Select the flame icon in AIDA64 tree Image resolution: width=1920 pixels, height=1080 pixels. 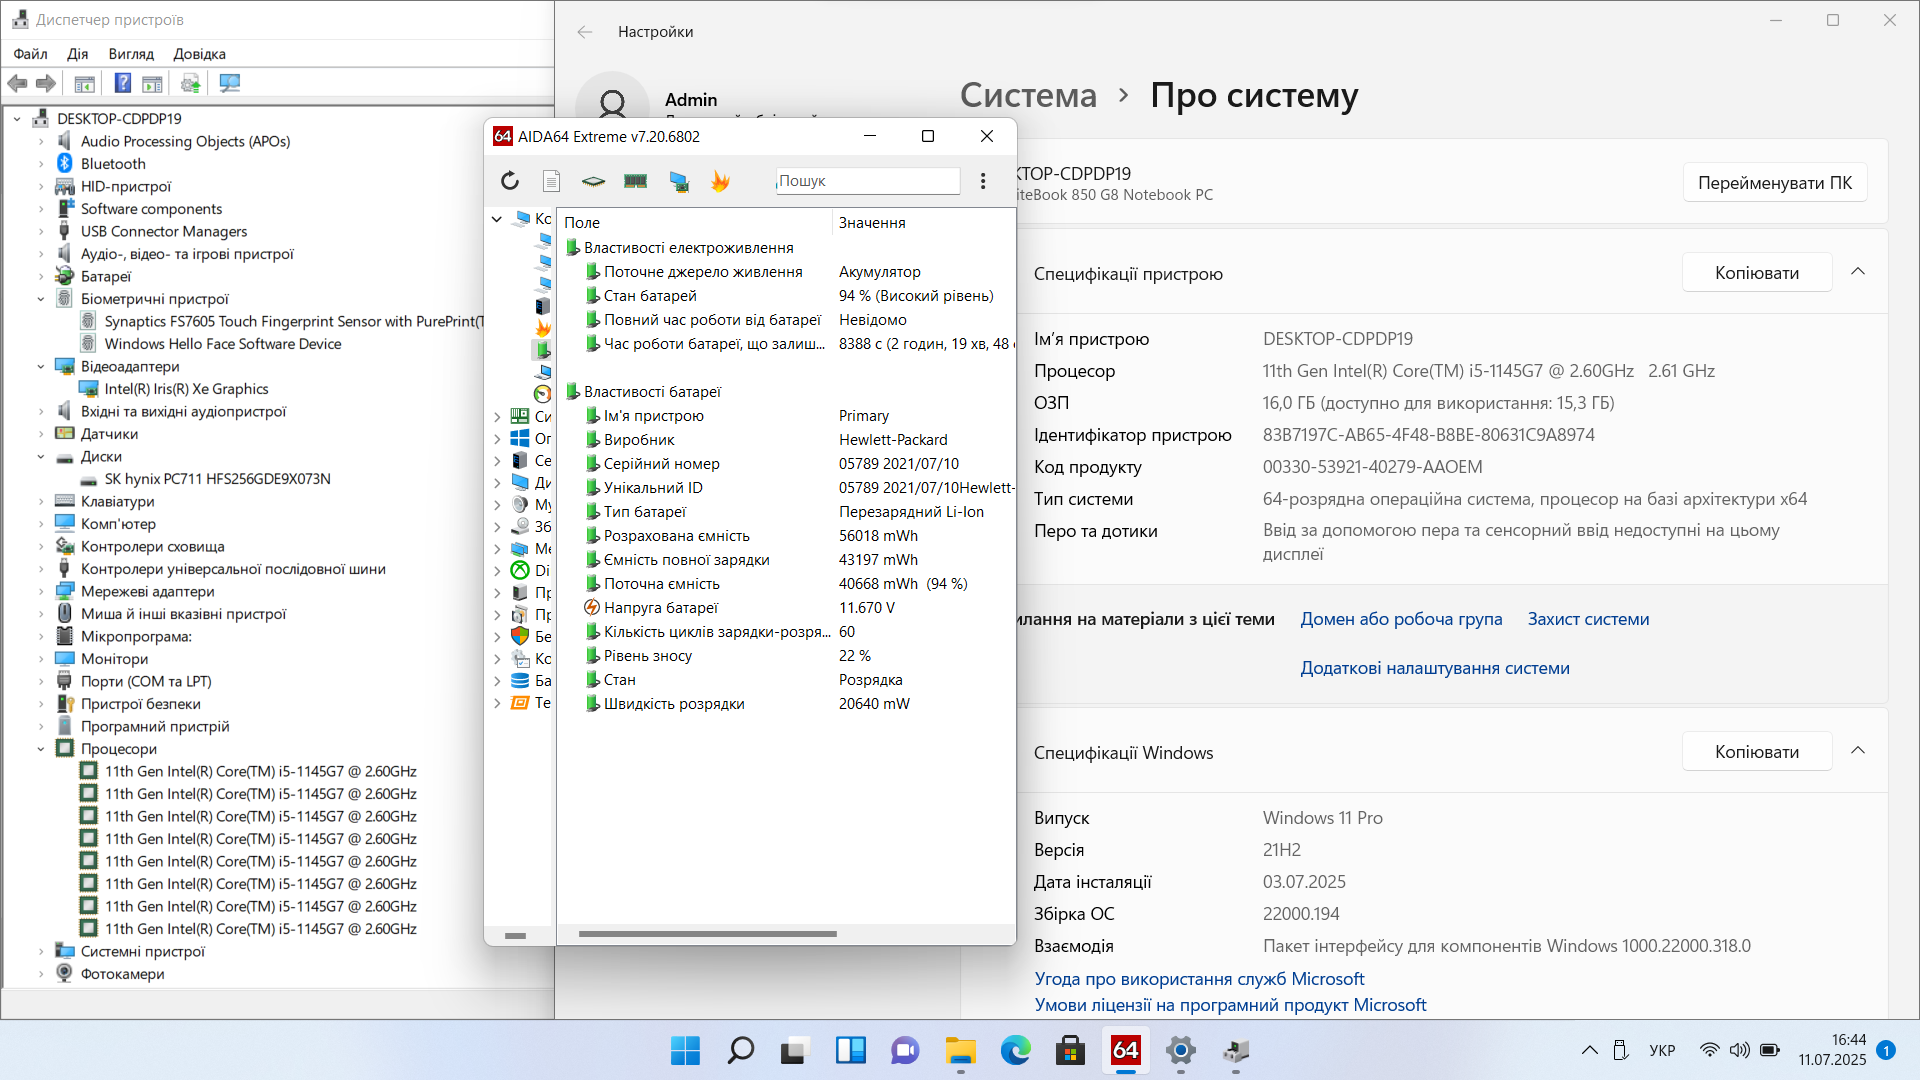[543, 328]
